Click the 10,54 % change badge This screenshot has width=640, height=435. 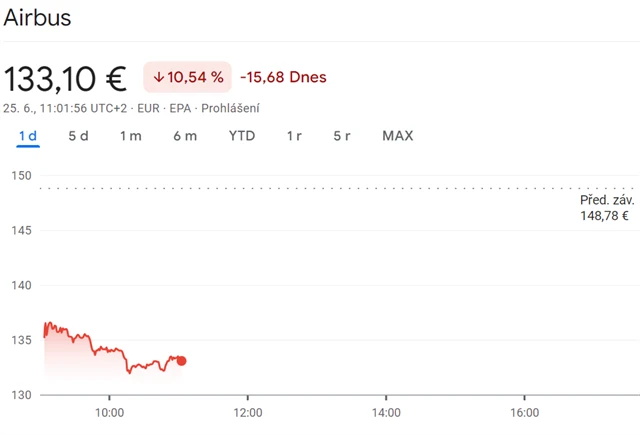point(188,77)
